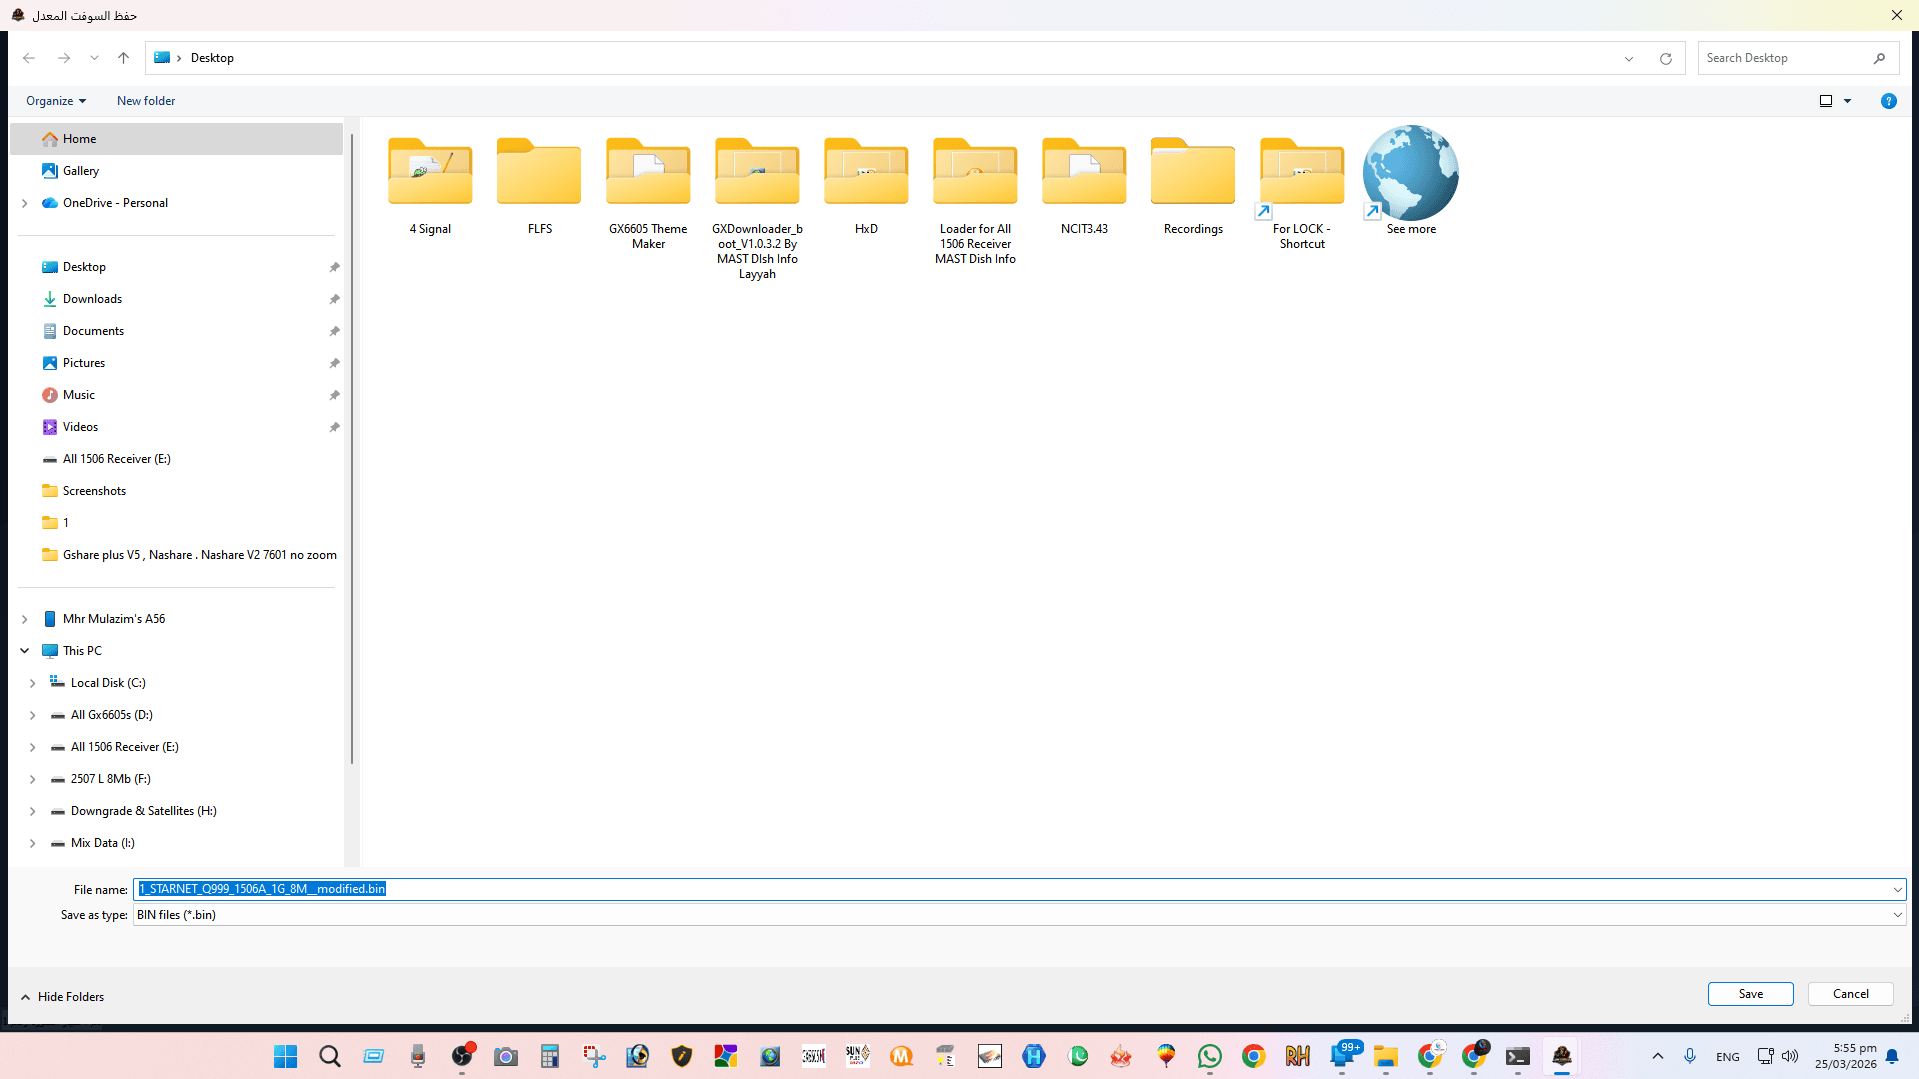1919x1079 pixels.
Task: Click the Cancel button
Action: coord(1850,994)
